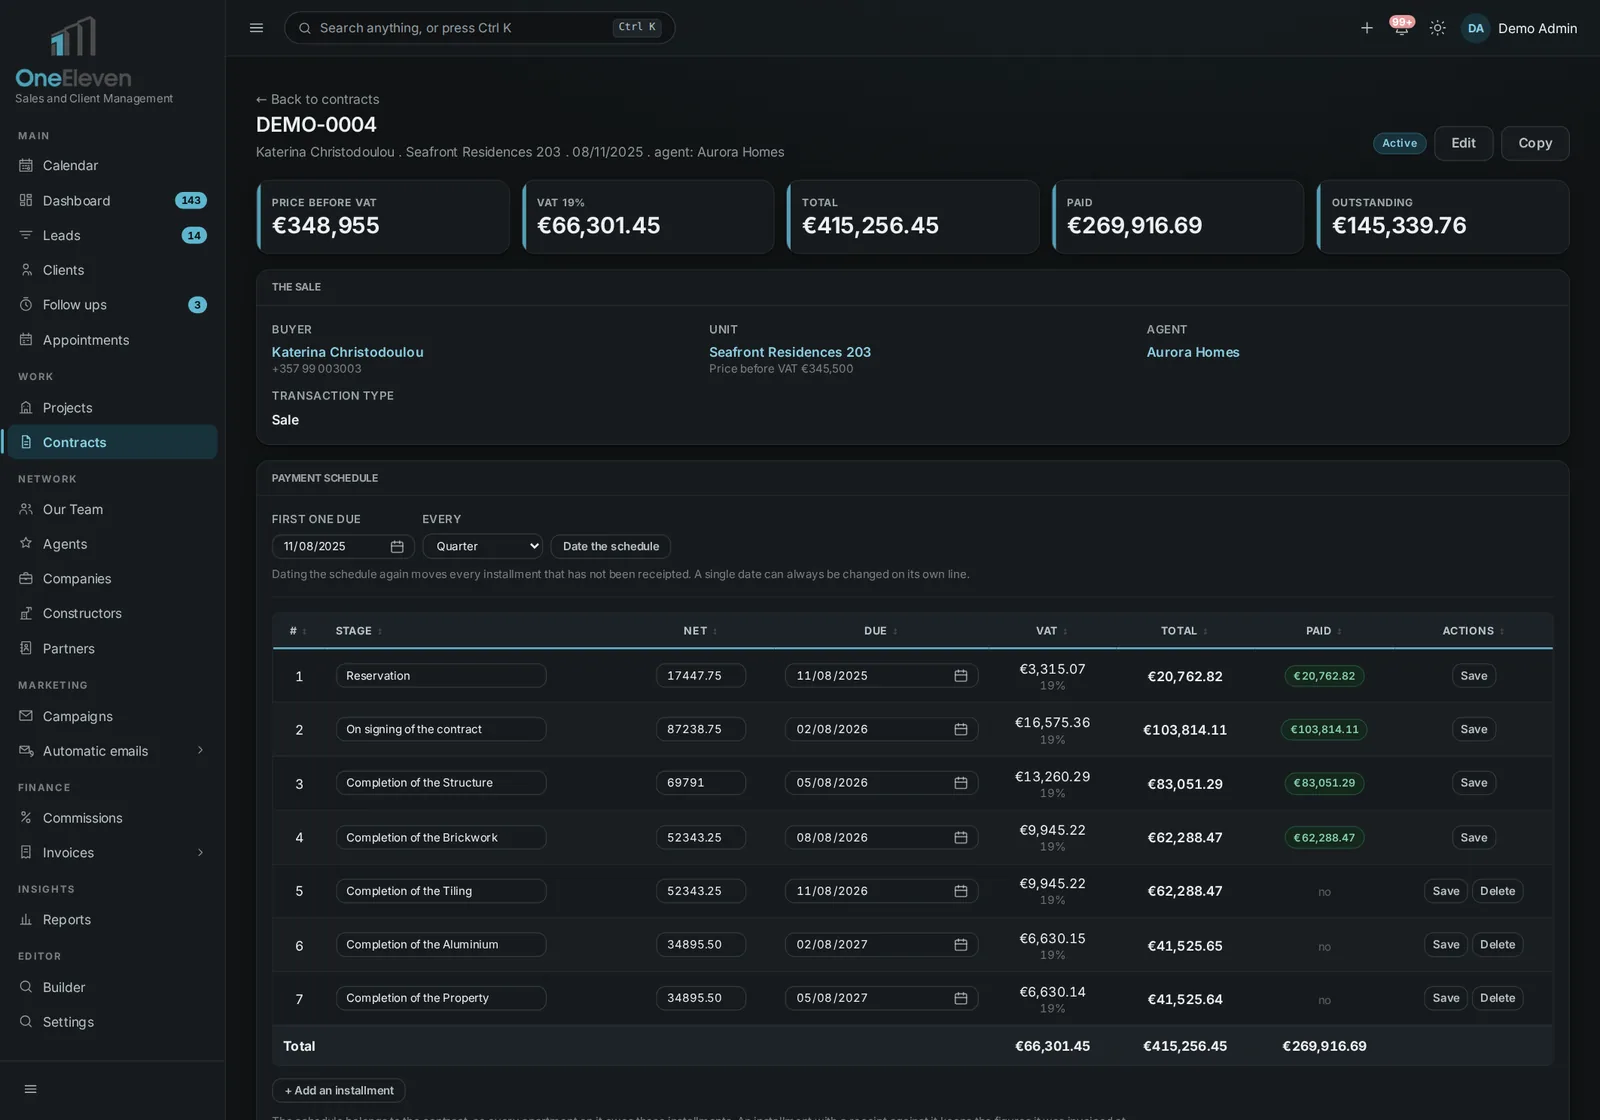The height and width of the screenshot is (1120, 1600).
Task: Open date picker for Reservation due date
Action: 960,676
